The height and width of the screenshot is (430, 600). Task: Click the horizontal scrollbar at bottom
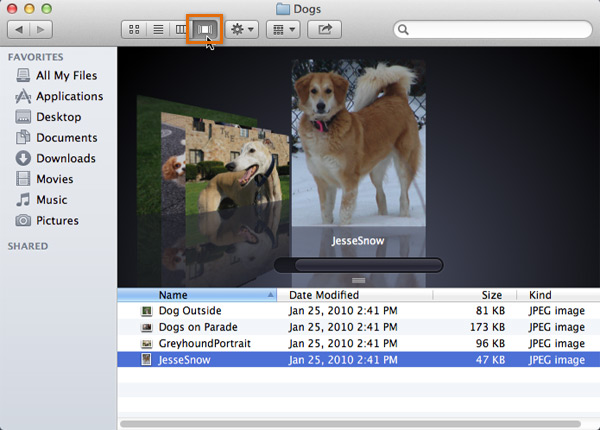point(350,424)
